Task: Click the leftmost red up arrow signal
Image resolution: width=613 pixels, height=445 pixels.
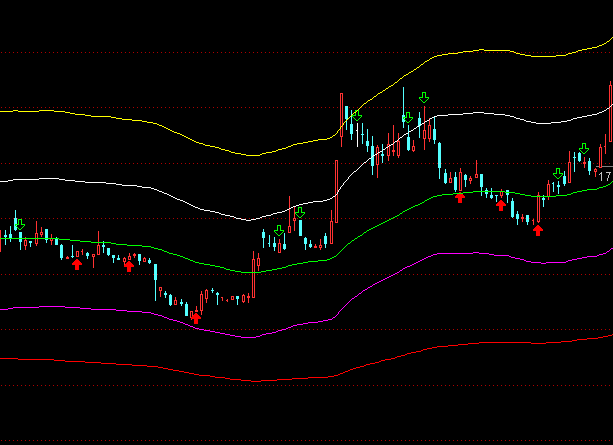Action: (77, 264)
